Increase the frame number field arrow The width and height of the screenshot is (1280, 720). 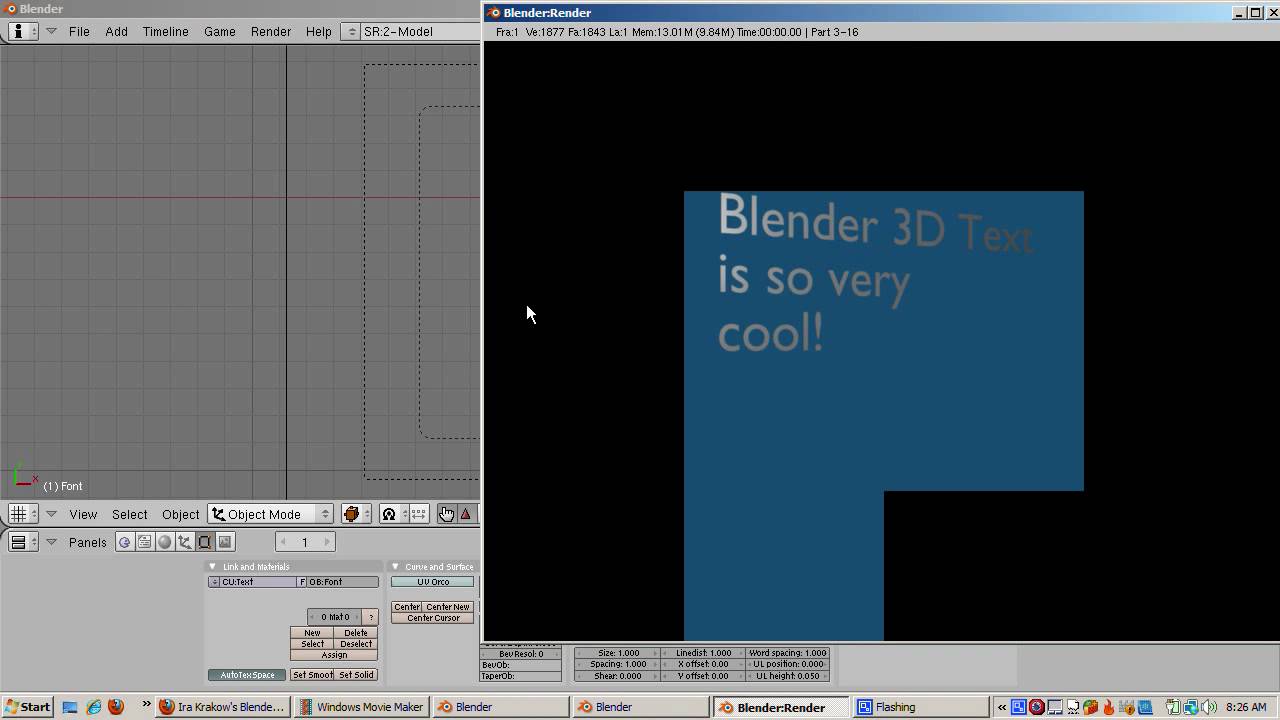(x=326, y=542)
